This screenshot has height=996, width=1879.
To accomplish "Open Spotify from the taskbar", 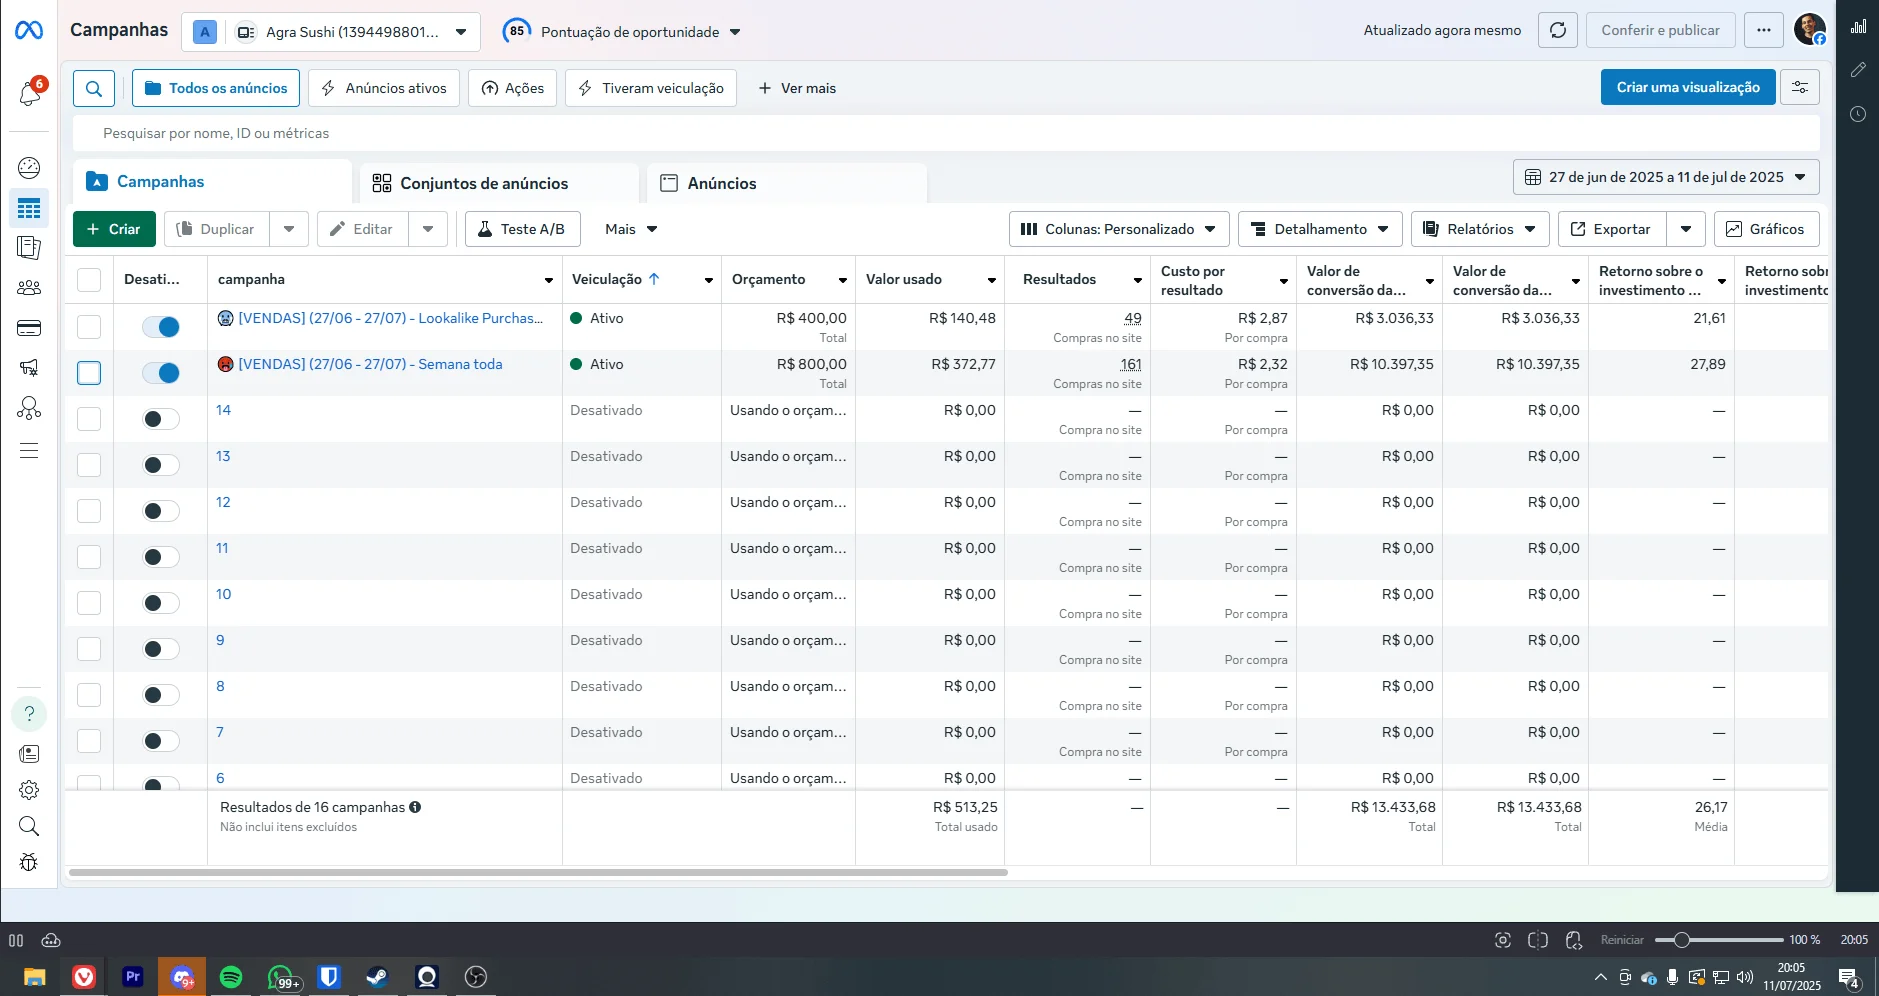I will 231,977.
